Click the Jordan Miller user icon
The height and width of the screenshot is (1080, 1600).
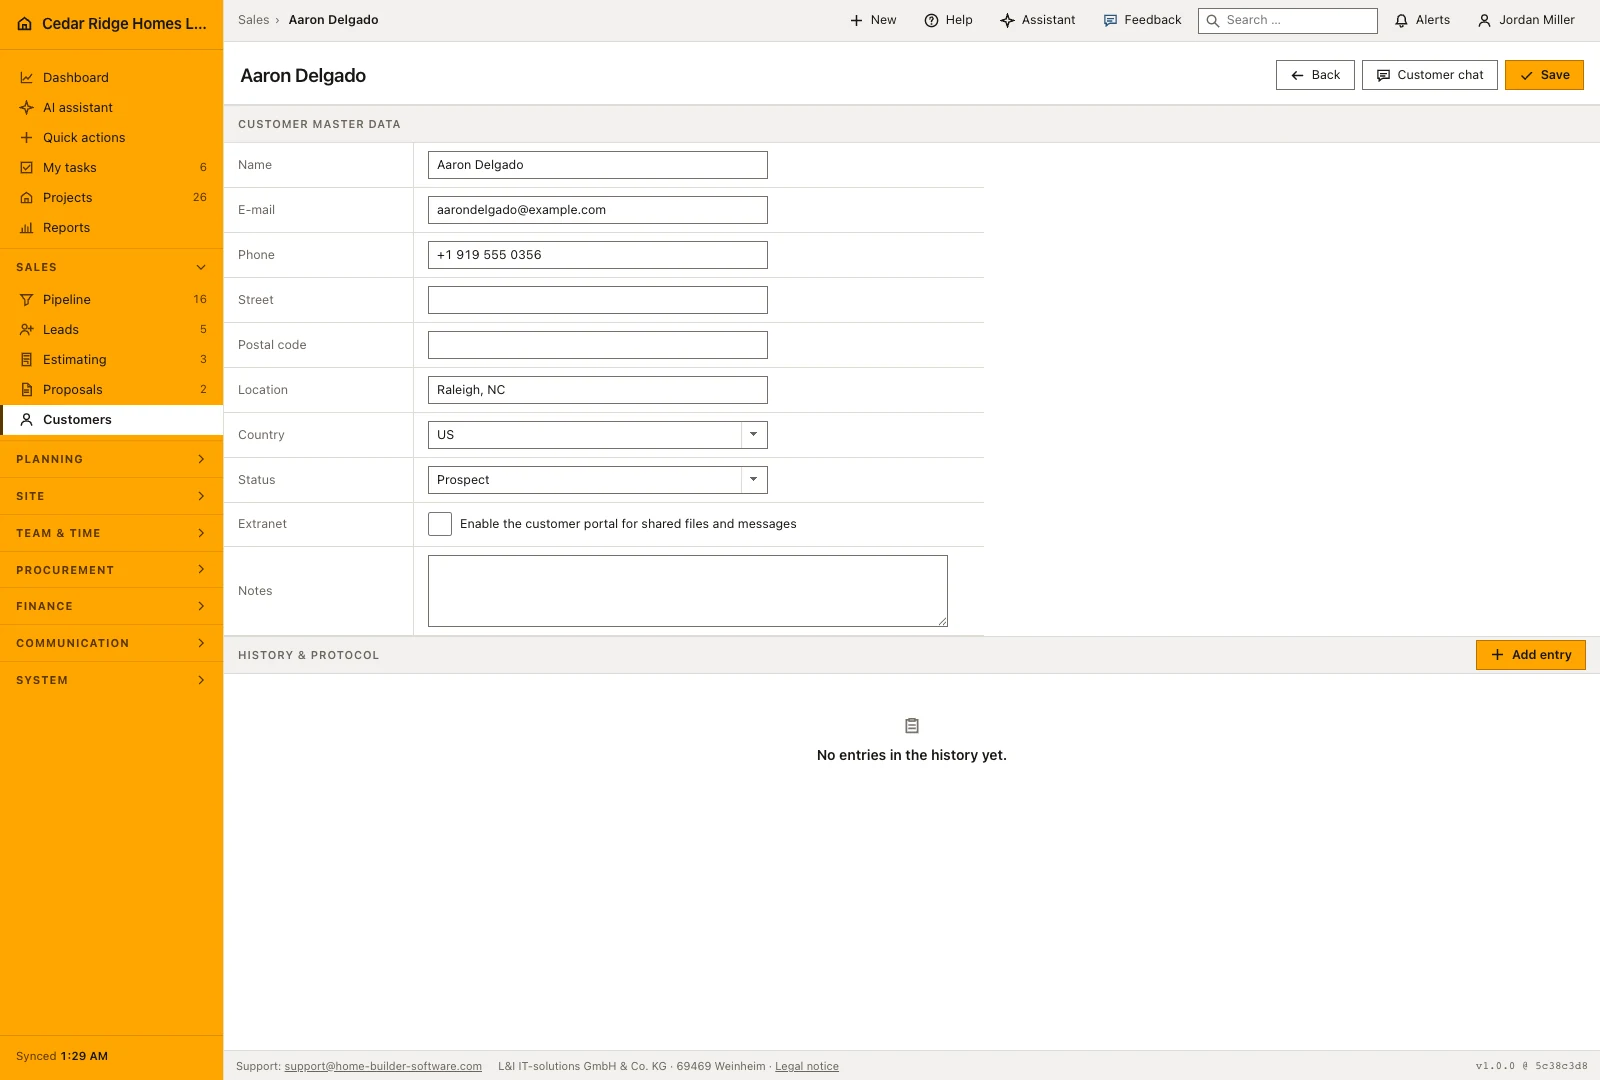[x=1484, y=20]
